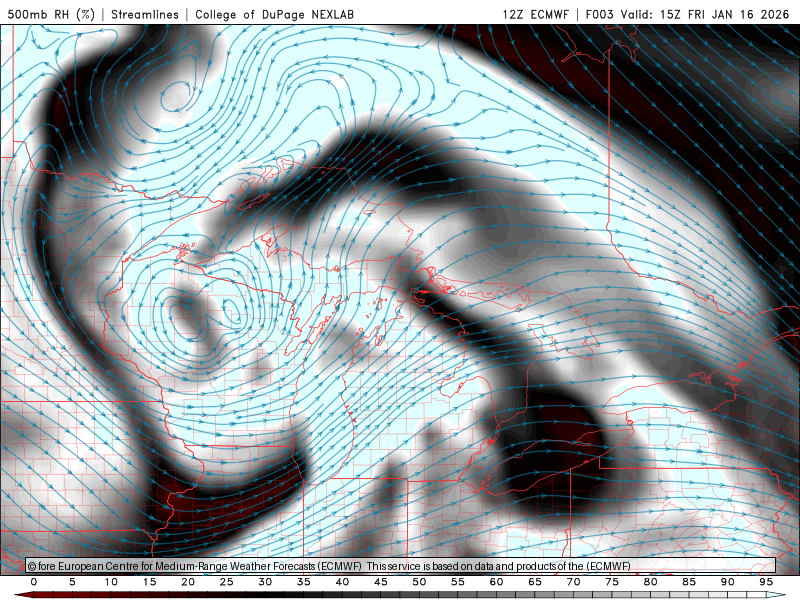Click the '65' value on color scale
The height and width of the screenshot is (600, 800).
coord(535,582)
